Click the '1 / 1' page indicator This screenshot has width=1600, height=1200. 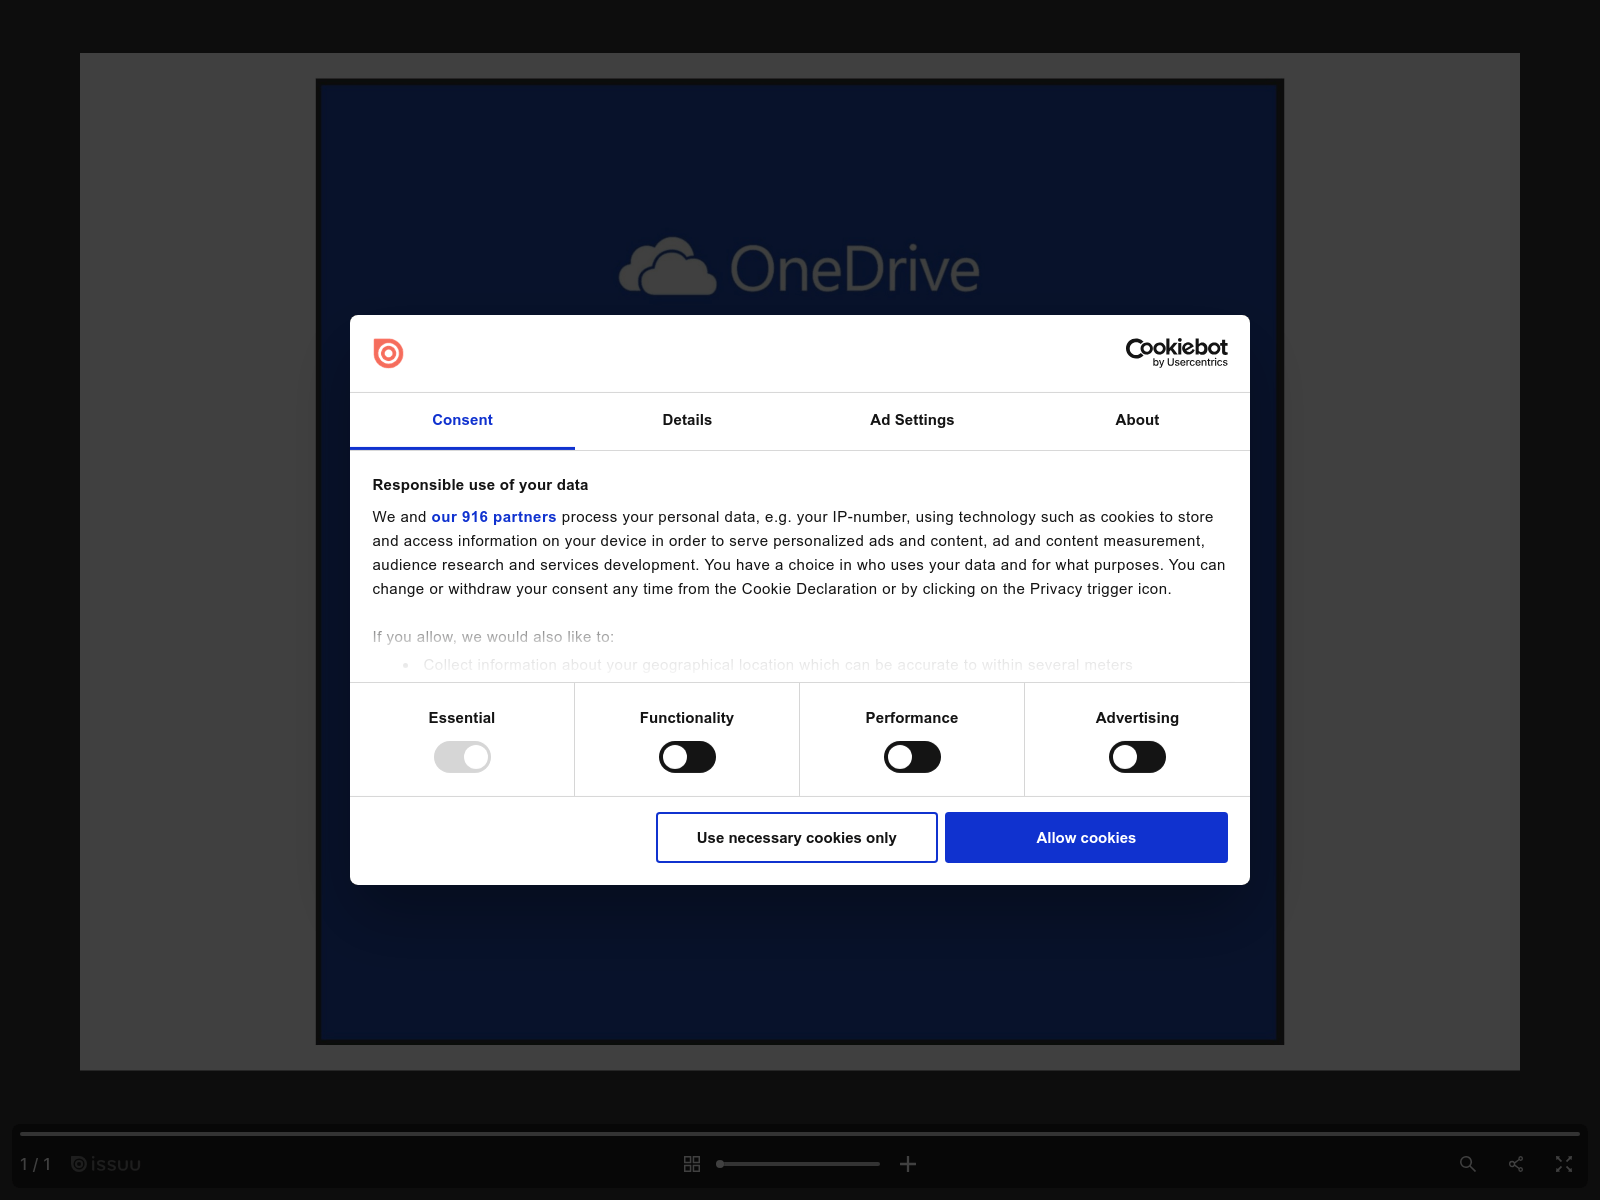point(36,1164)
